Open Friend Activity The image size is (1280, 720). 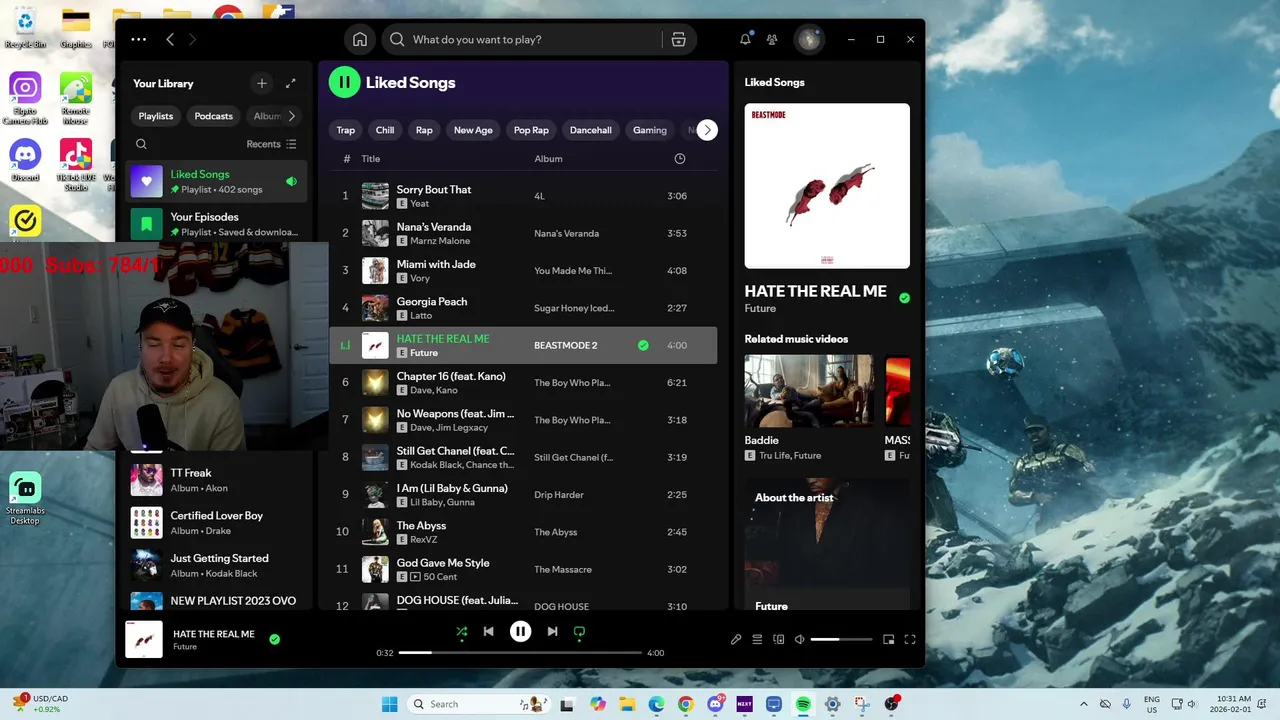[772, 39]
